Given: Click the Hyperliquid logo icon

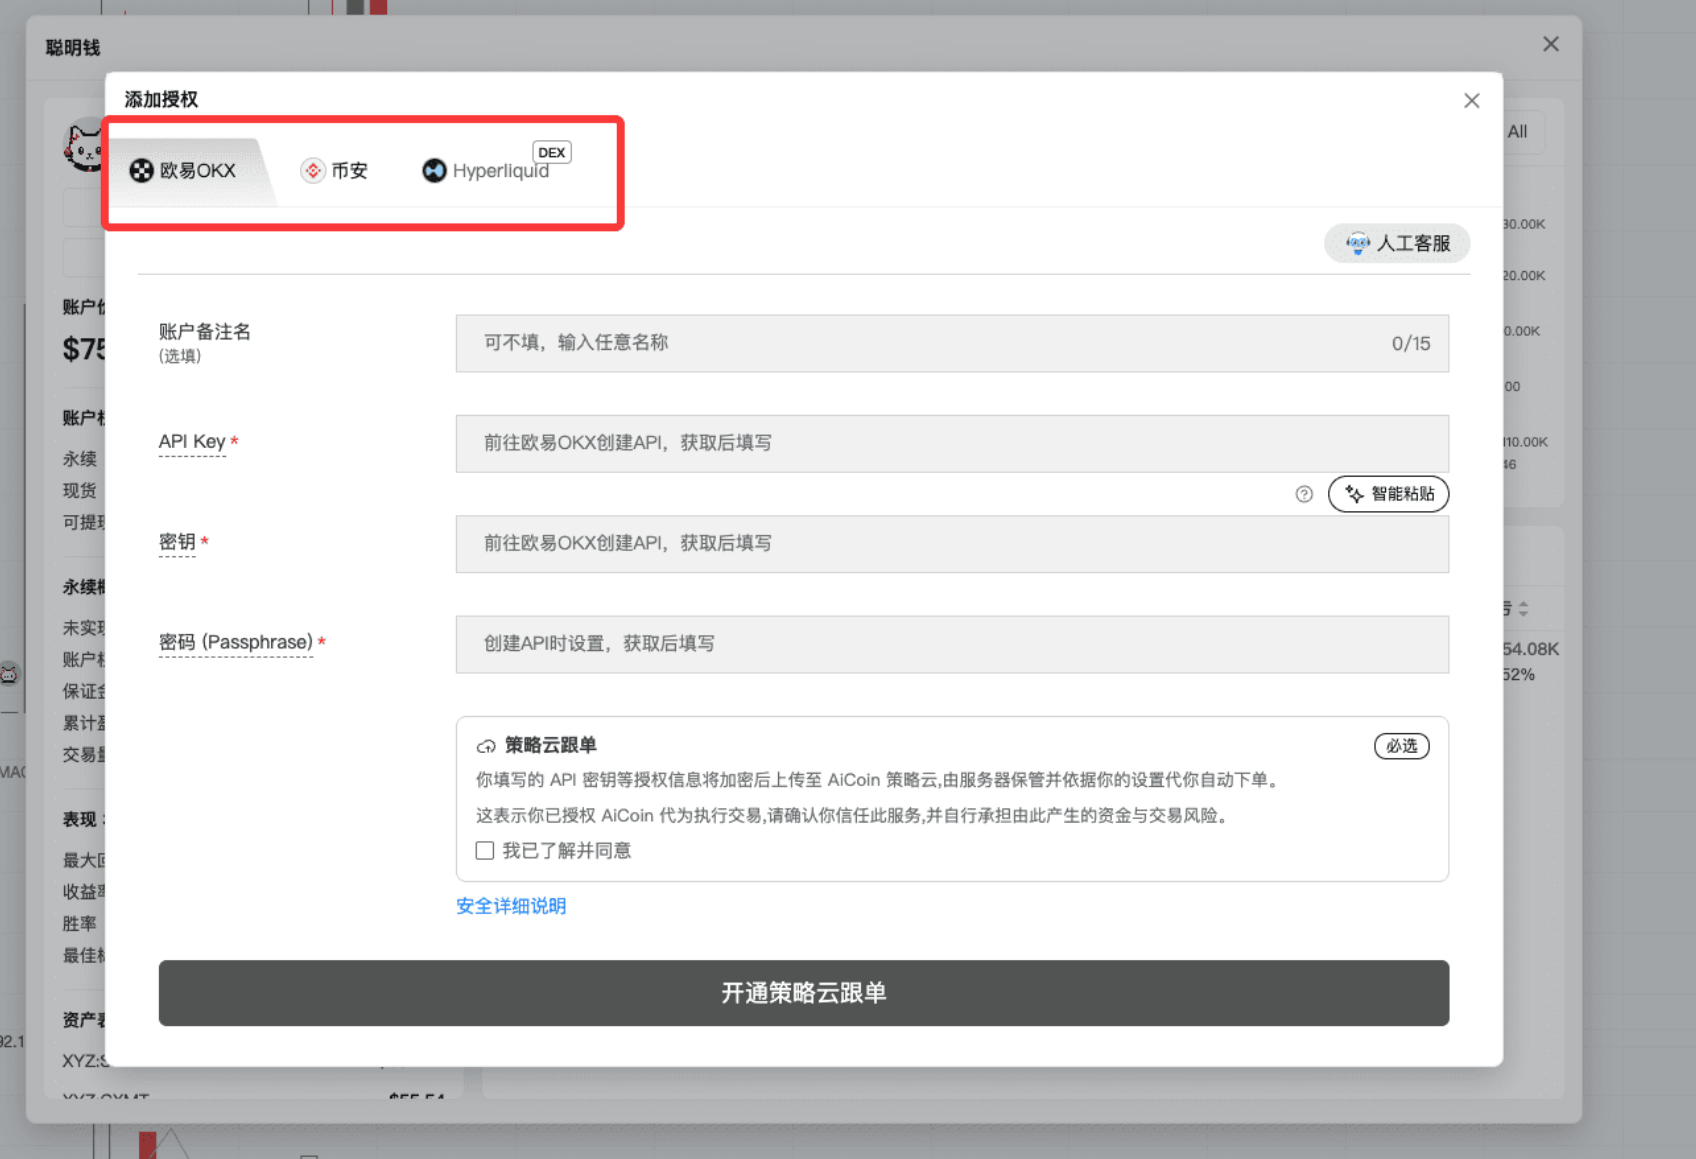Looking at the screenshot, I should point(434,171).
